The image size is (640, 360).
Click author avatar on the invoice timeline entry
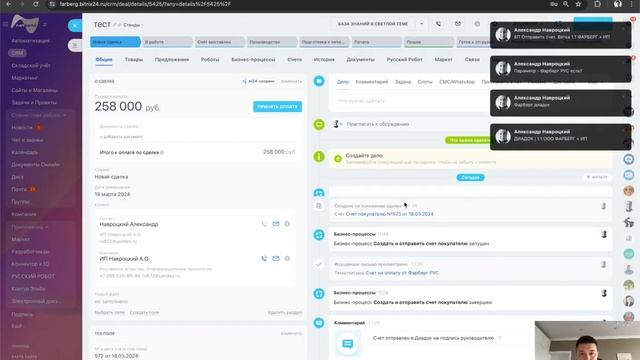pos(604,206)
